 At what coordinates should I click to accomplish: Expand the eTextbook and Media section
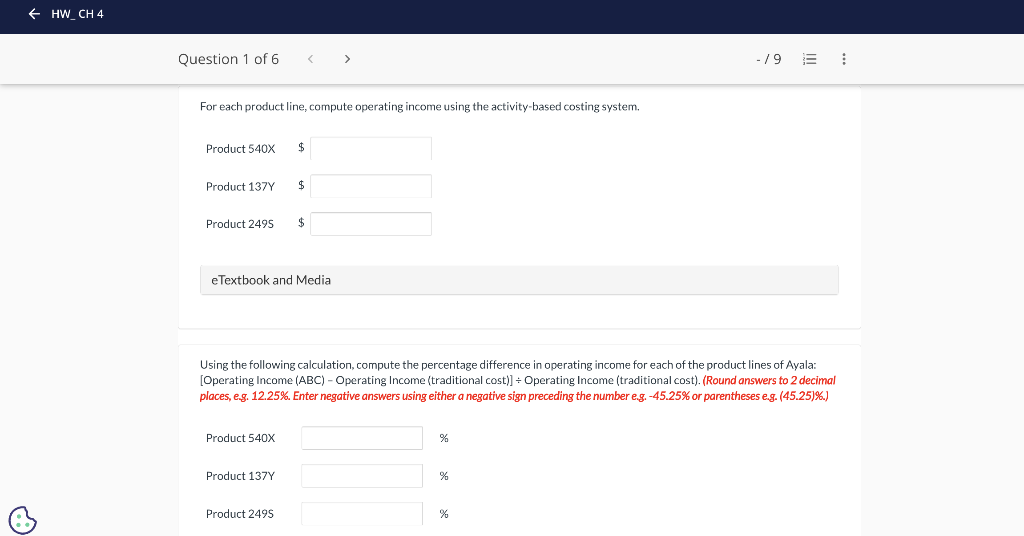click(x=519, y=280)
